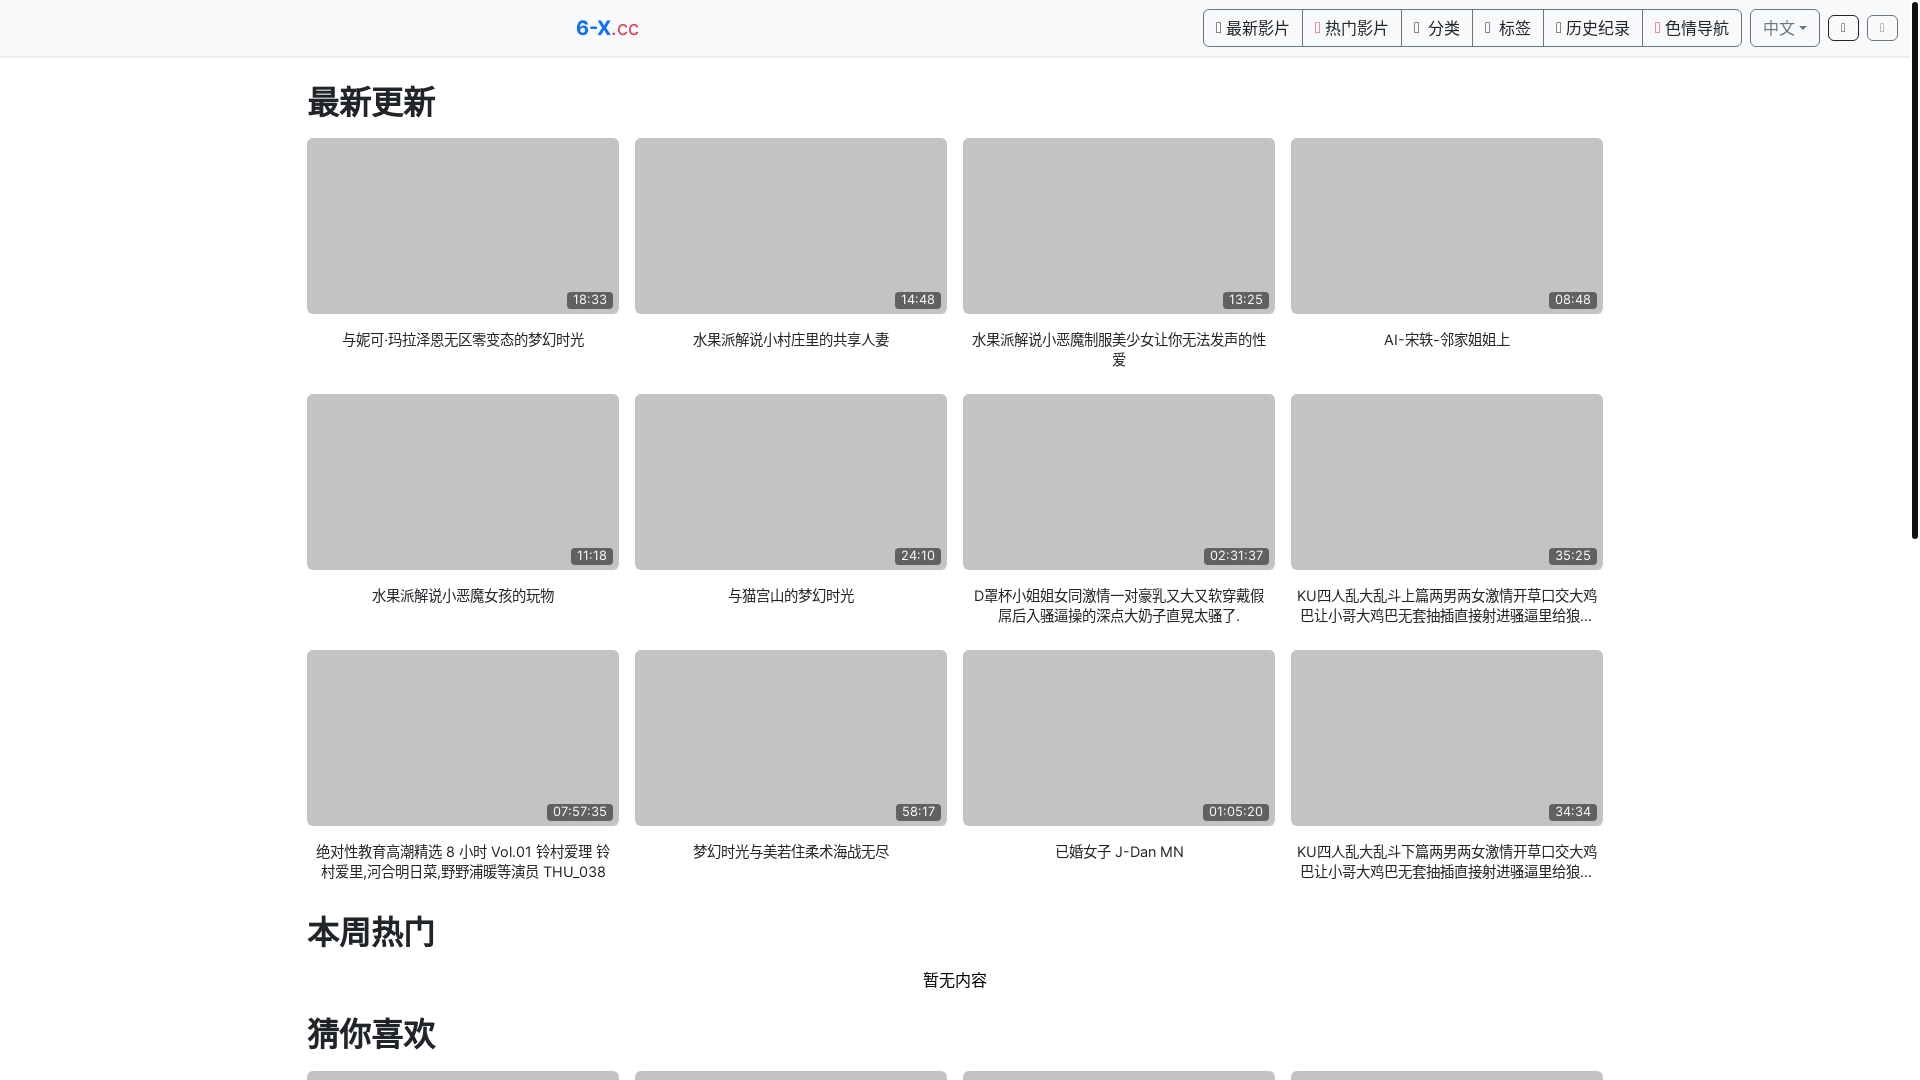
Task: Click the title 水果派解说小恶魔女孩的玩物
Action: coord(463,596)
